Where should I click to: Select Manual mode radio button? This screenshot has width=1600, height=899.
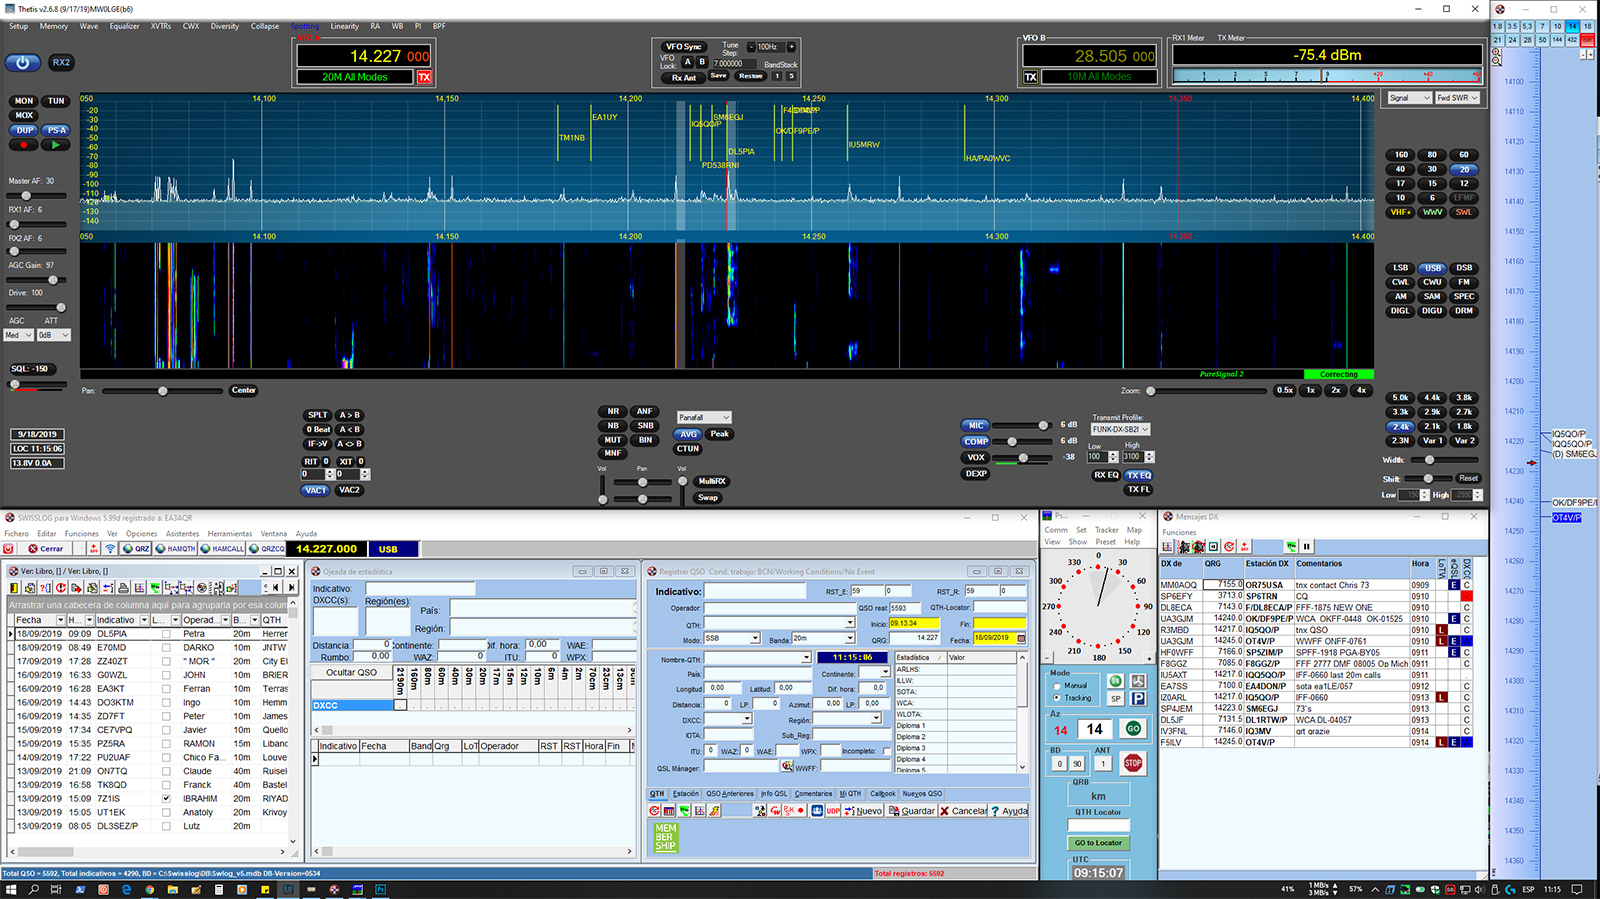1057,686
